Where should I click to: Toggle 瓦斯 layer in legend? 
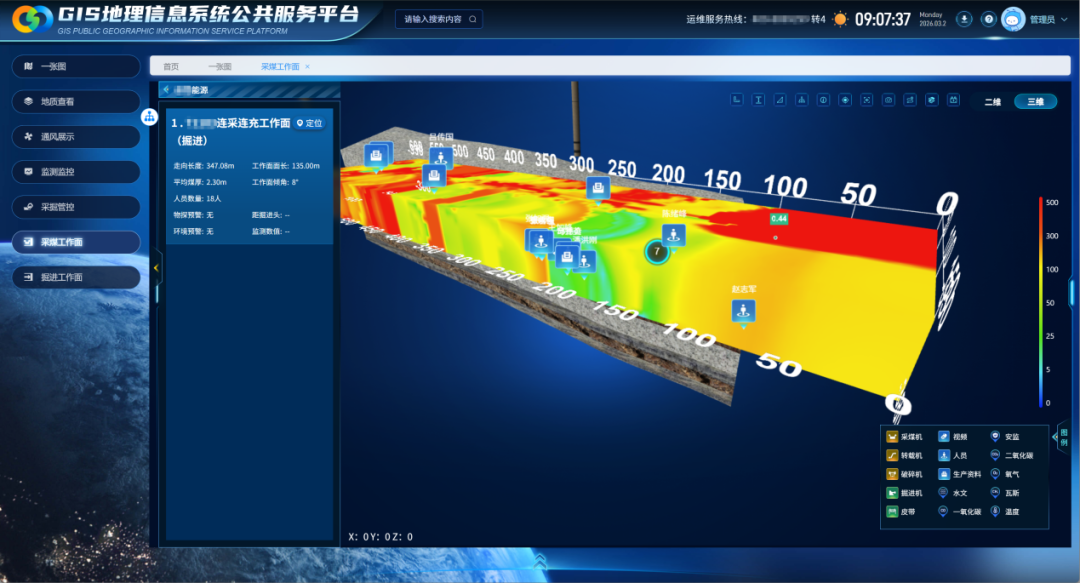[1005, 493]
